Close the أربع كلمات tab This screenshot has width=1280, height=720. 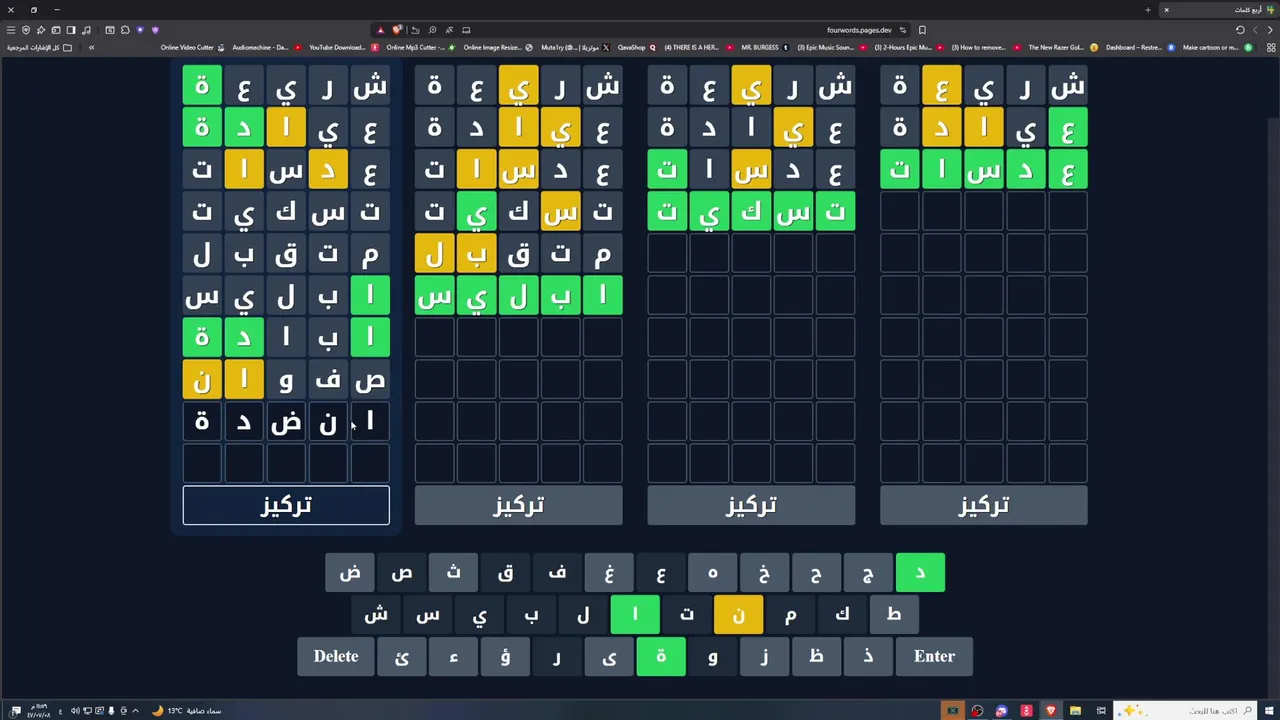[x=1166, y=10]
